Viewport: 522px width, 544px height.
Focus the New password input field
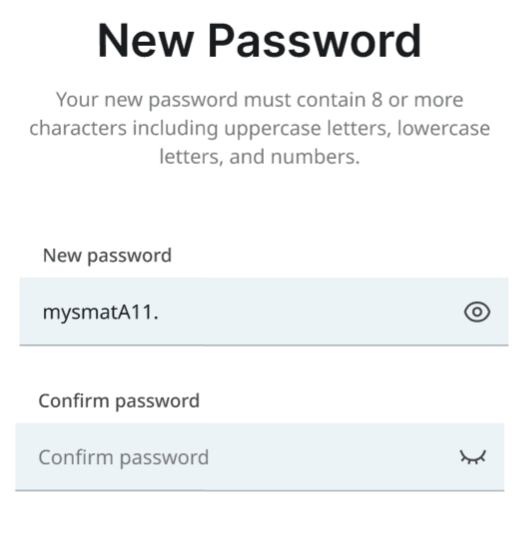point(264,312)
